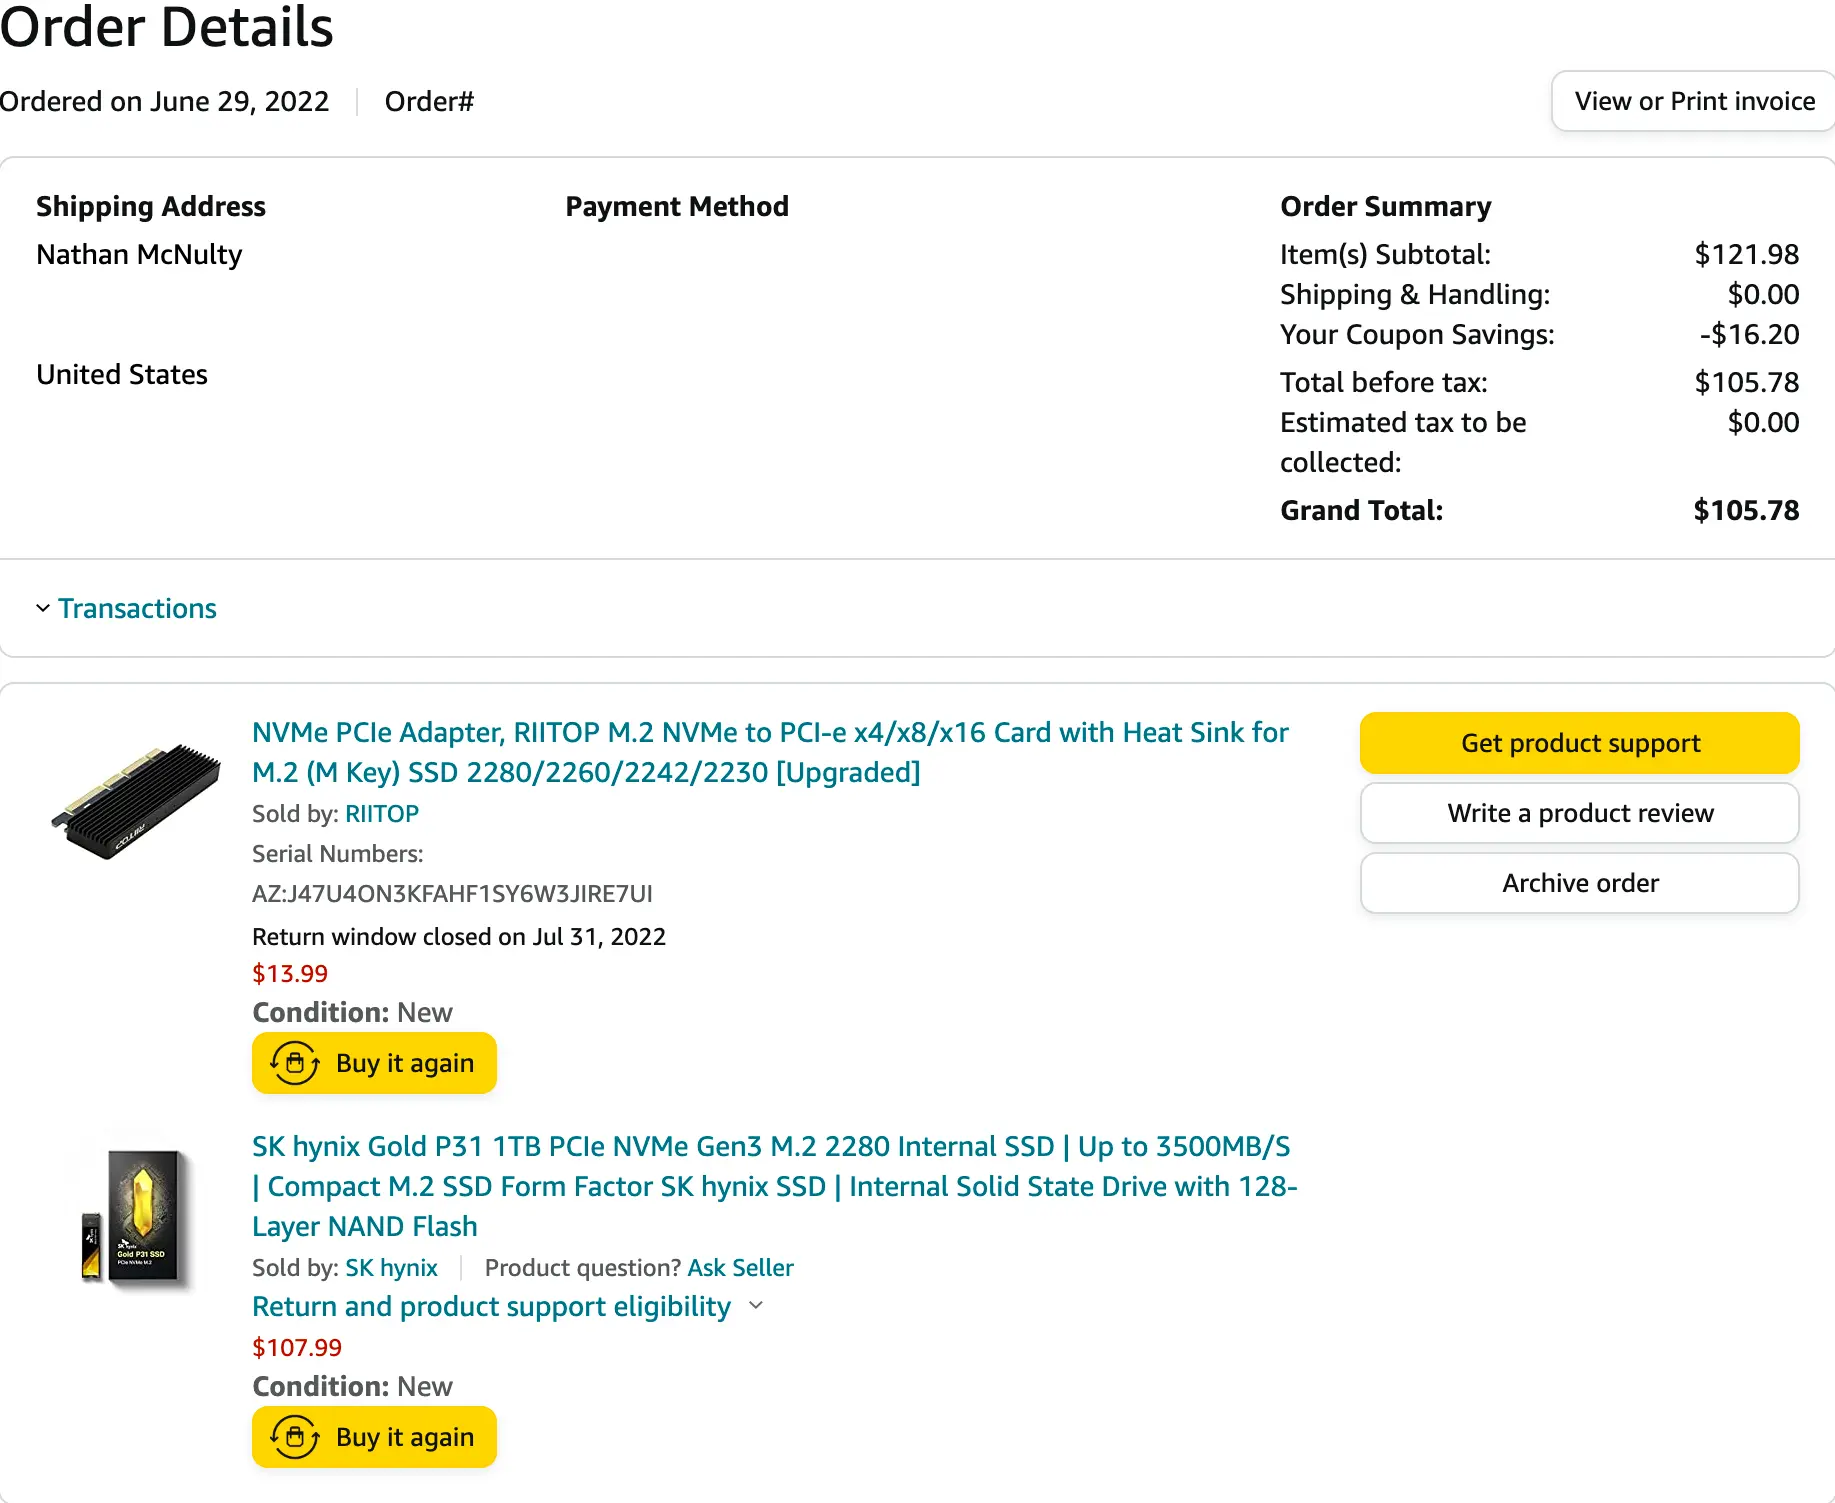
Task: Click Write a product review
Action: pyautogui.click(x=1579, y=813)
